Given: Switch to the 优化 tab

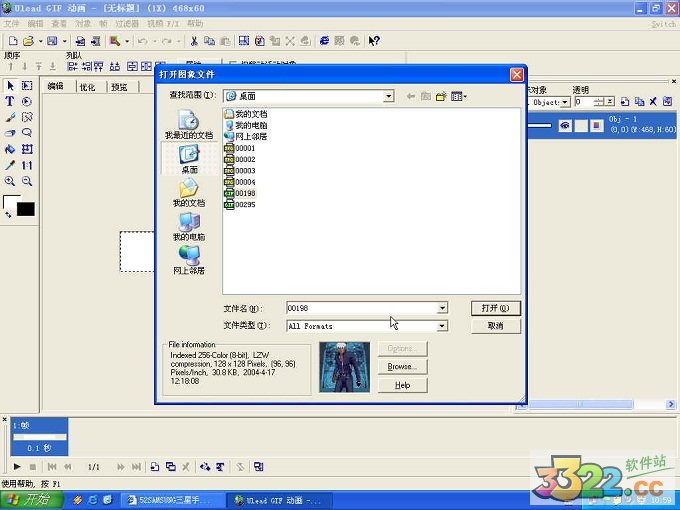Looking at the screenshot, I should click(87, 87).
